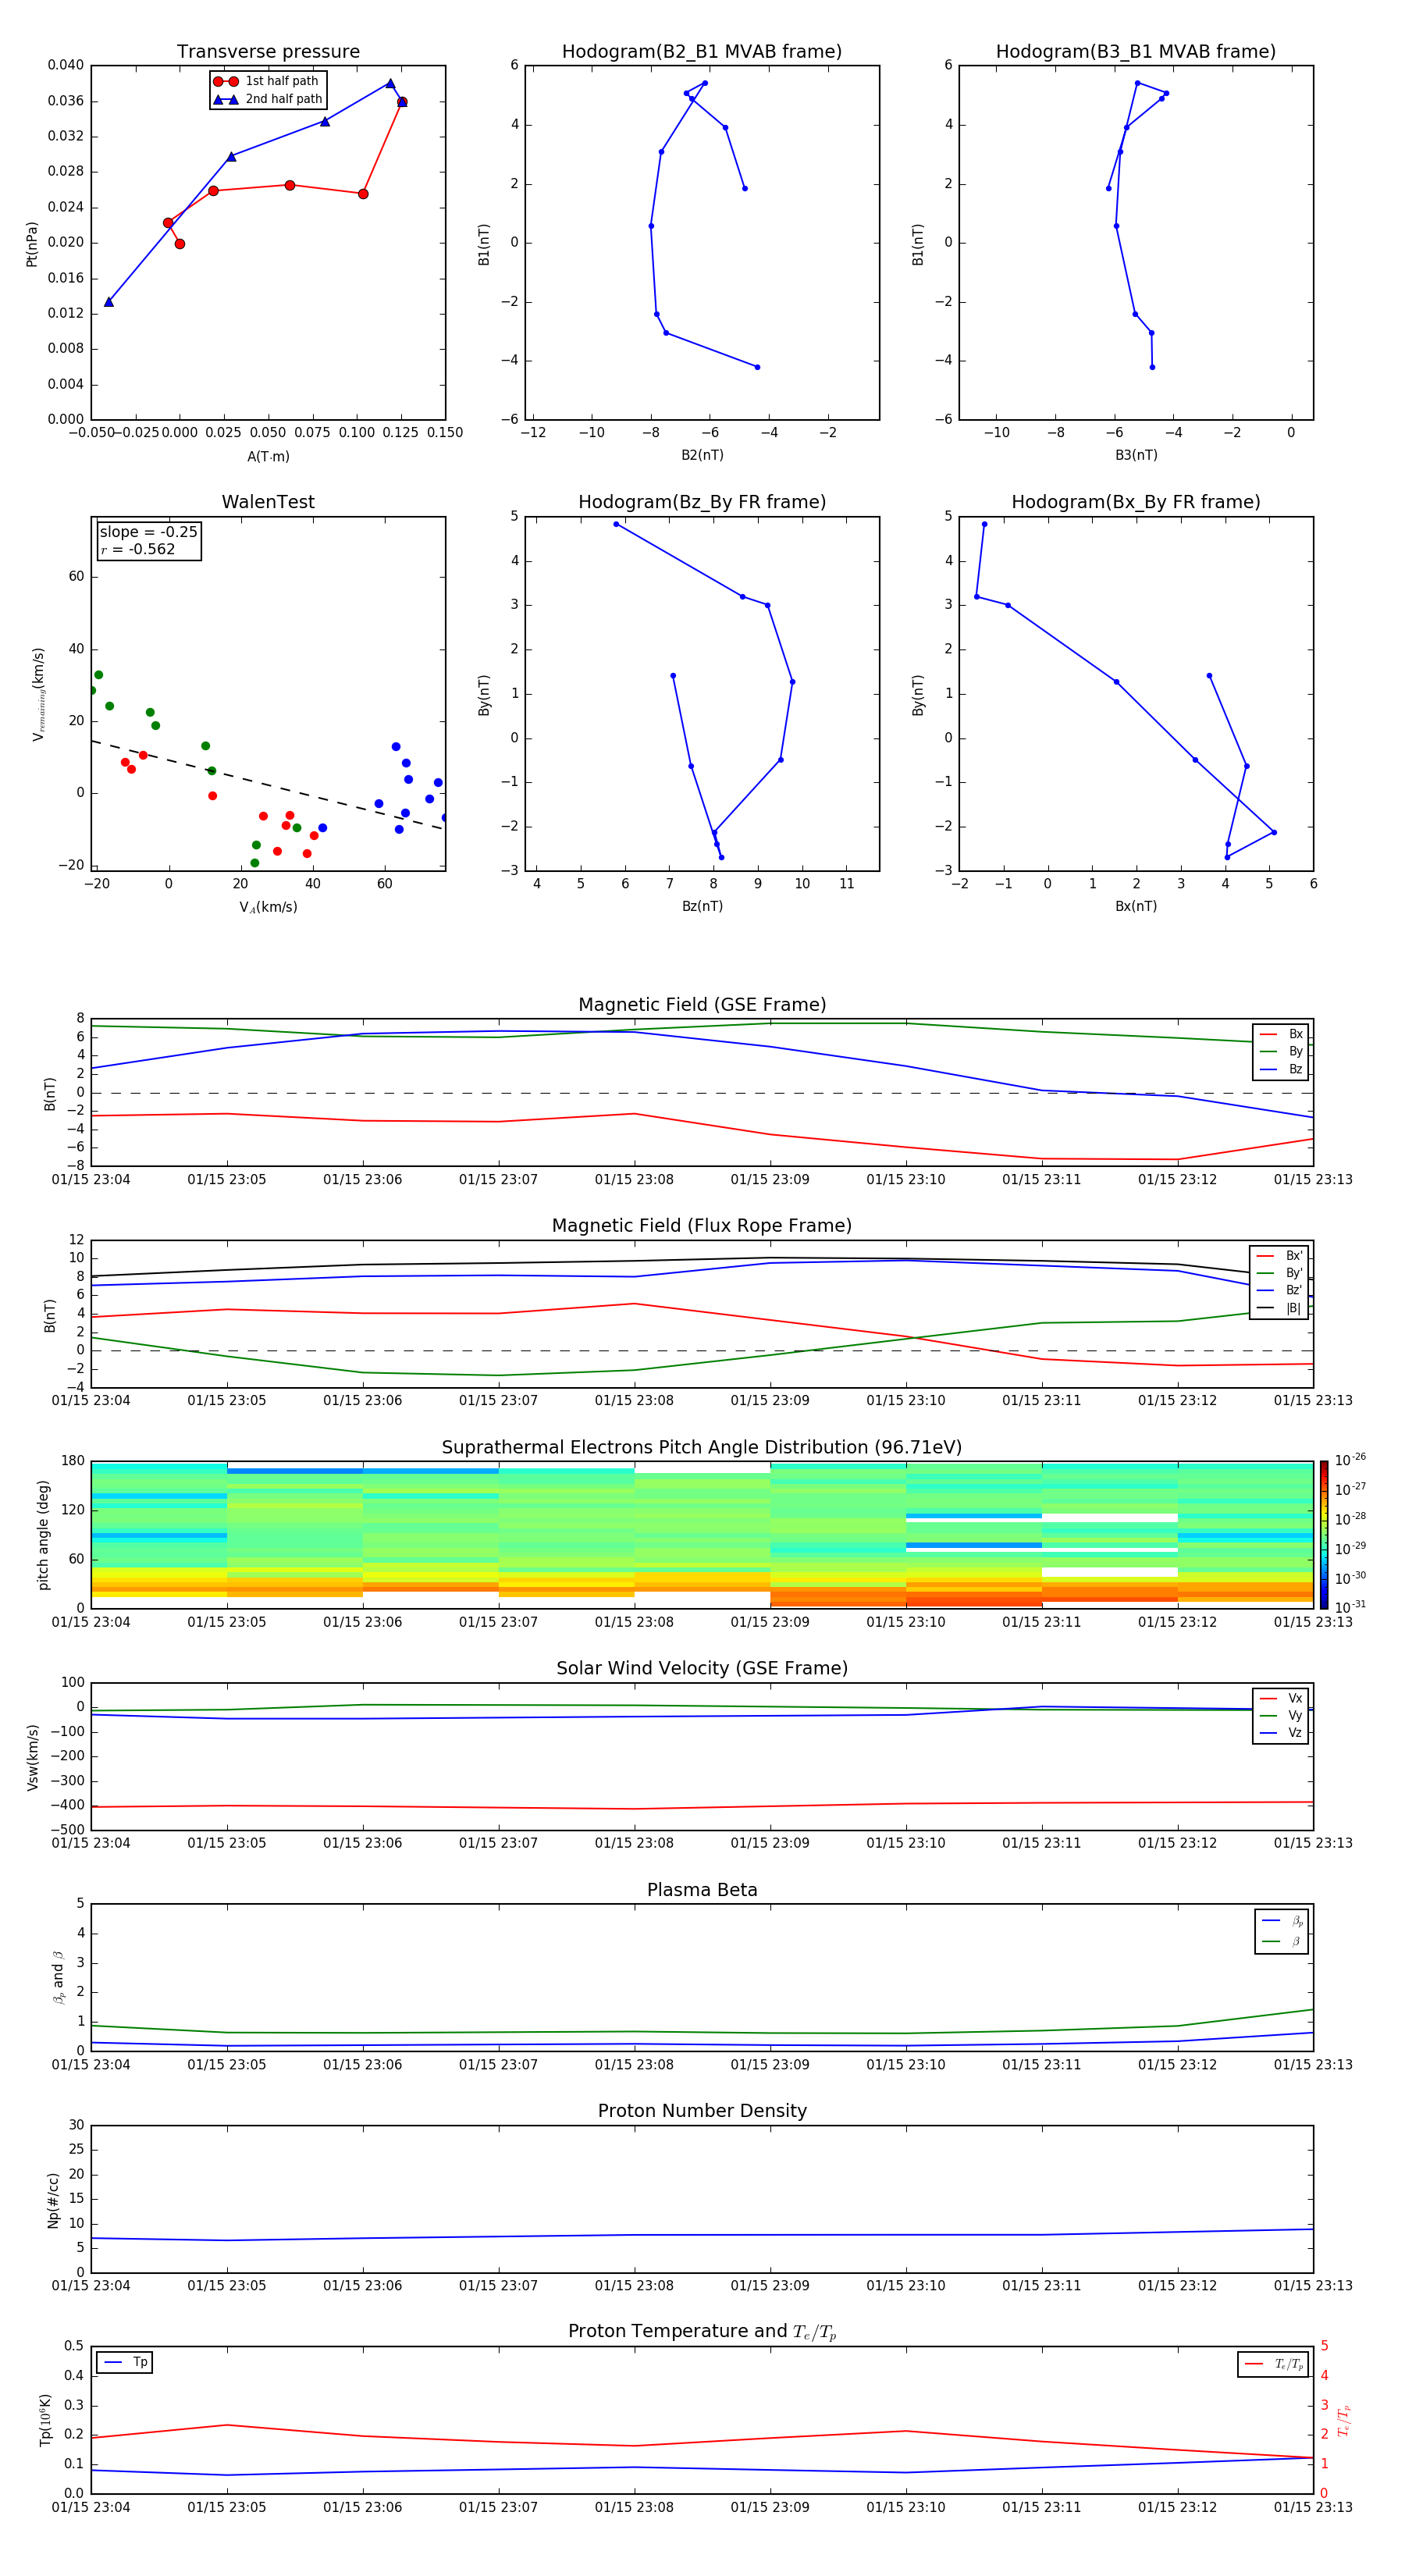Click "By(nT)" label of the Bx_By hodogram

918,694
